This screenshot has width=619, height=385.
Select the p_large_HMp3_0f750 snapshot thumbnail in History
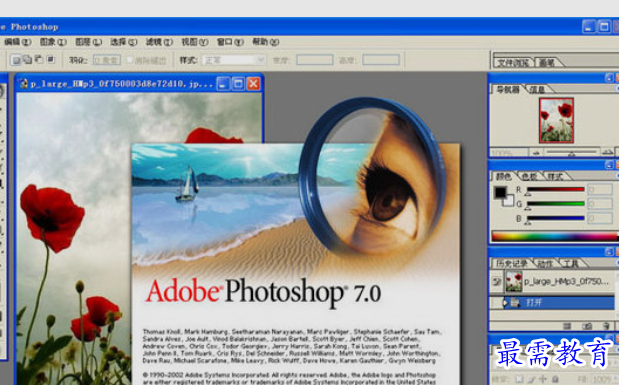pyautogui.click(x=514, y=282)
